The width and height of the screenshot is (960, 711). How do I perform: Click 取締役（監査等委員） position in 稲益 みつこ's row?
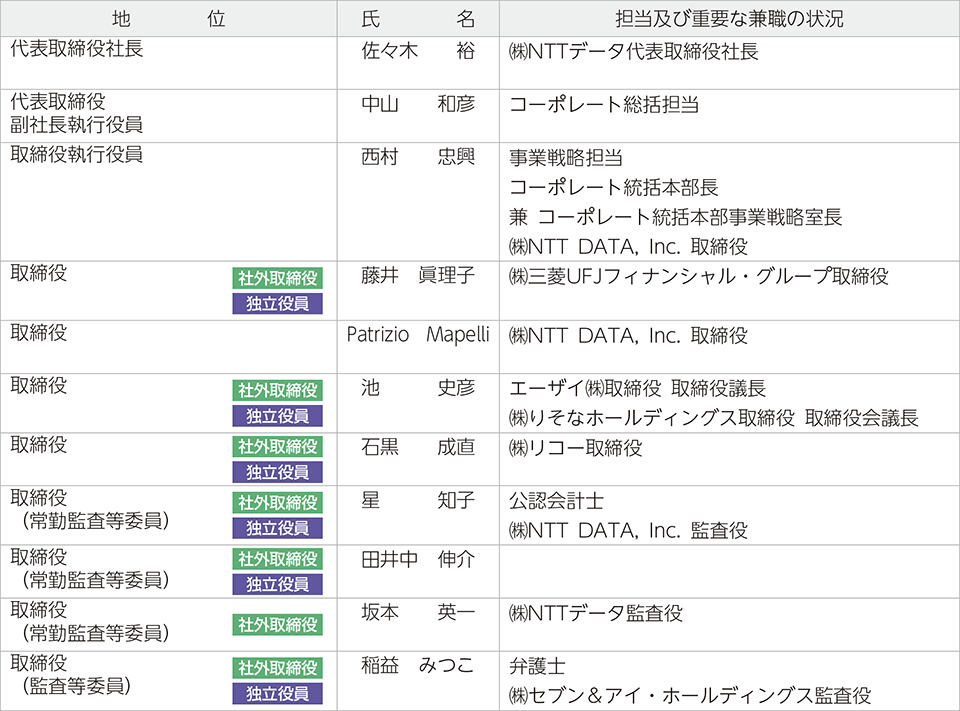[70, 674]
